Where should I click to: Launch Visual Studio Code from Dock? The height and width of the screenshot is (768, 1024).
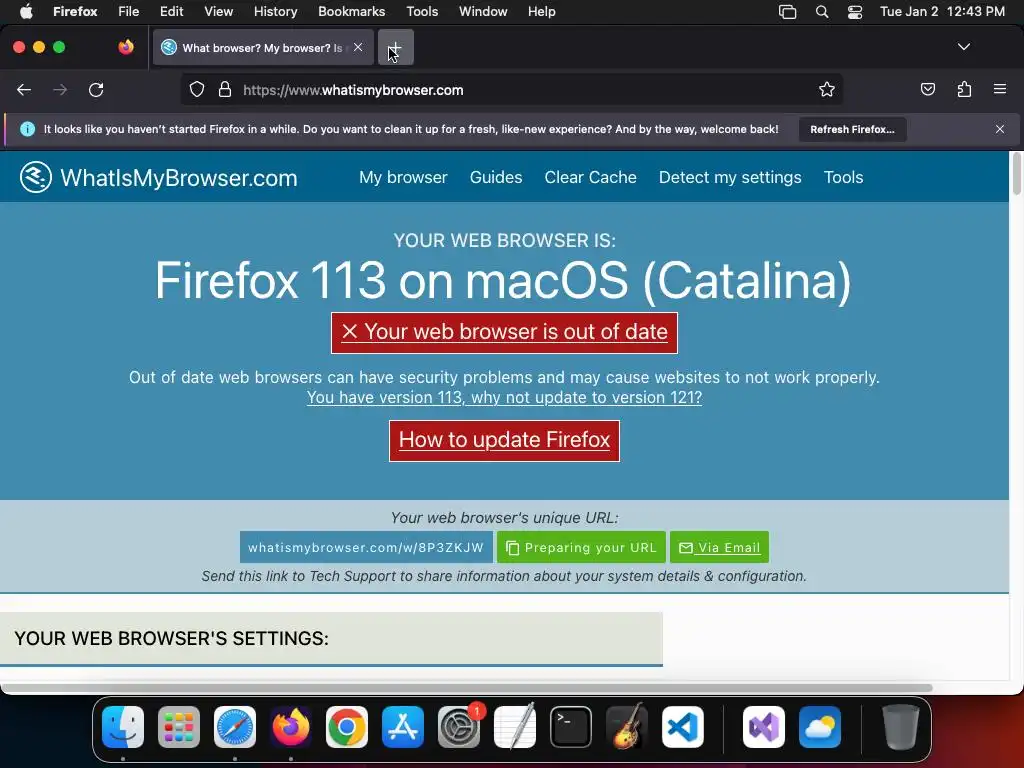point(683,726)
